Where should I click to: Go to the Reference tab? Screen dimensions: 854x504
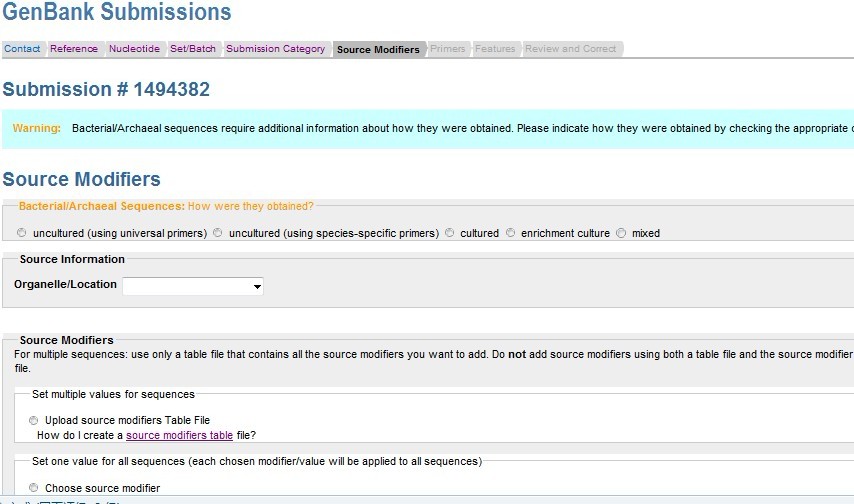[x=74, y=49]
